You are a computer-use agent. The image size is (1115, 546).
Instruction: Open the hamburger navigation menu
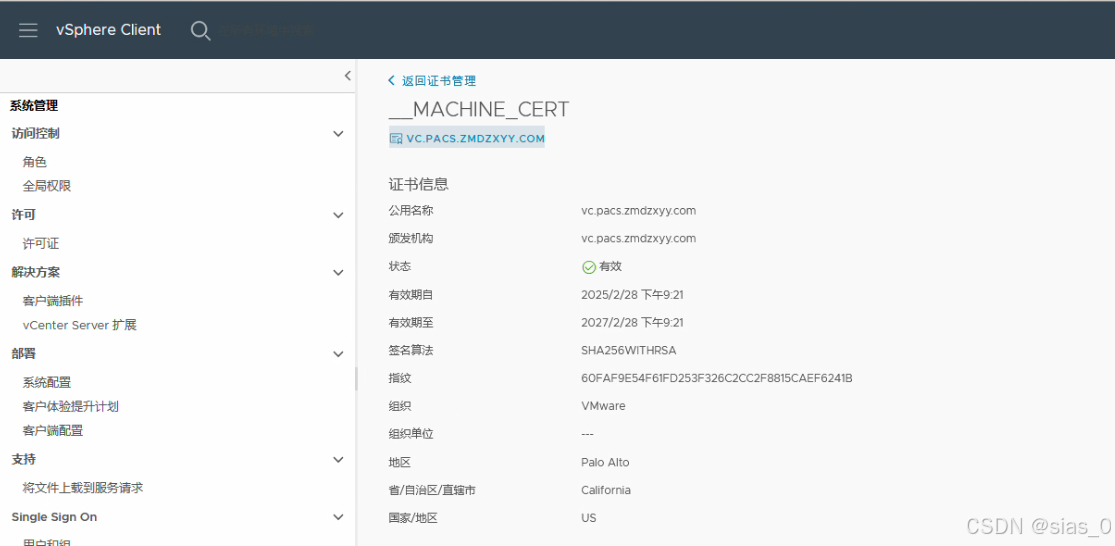[x=28, y=30]
